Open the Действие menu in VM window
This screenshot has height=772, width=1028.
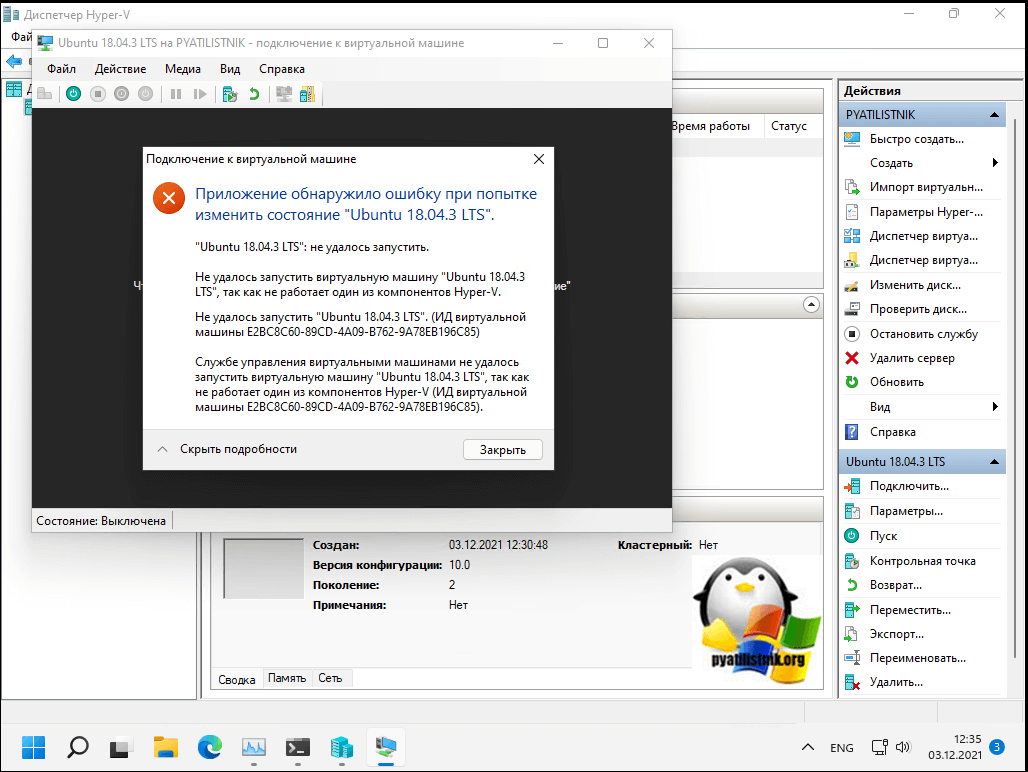(120, 69)
